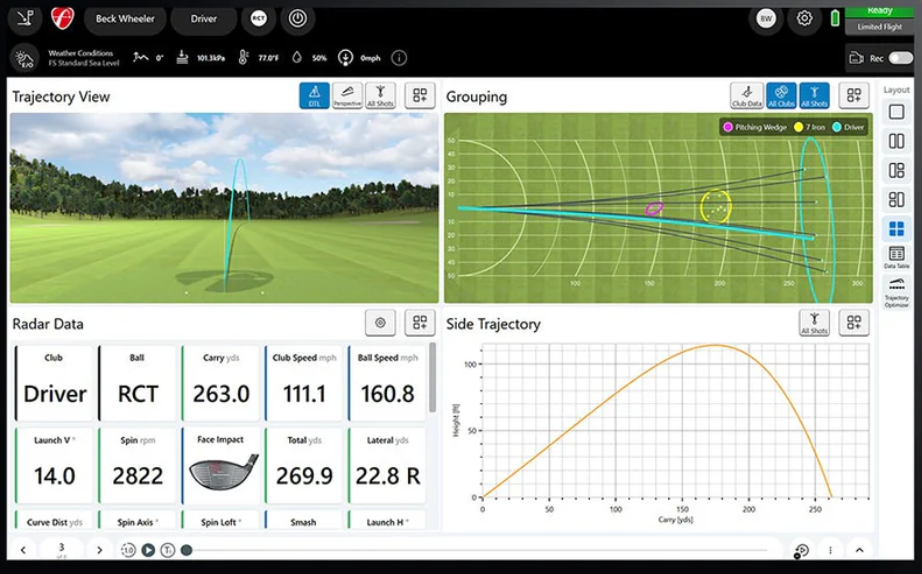The image size is (922, 574).
Task: Open widget picker in Grouping panel
Action: 854,95
